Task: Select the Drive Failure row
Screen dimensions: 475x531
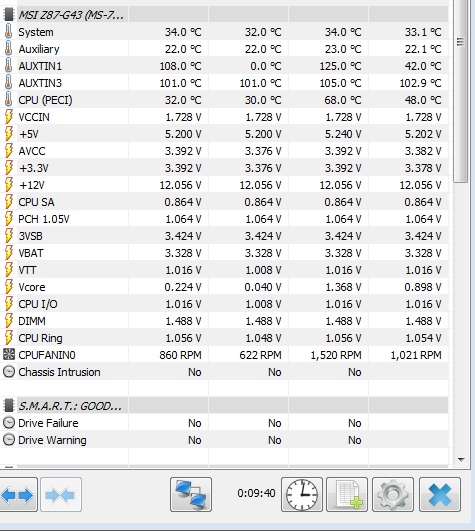Action: (x=224, y=423)
